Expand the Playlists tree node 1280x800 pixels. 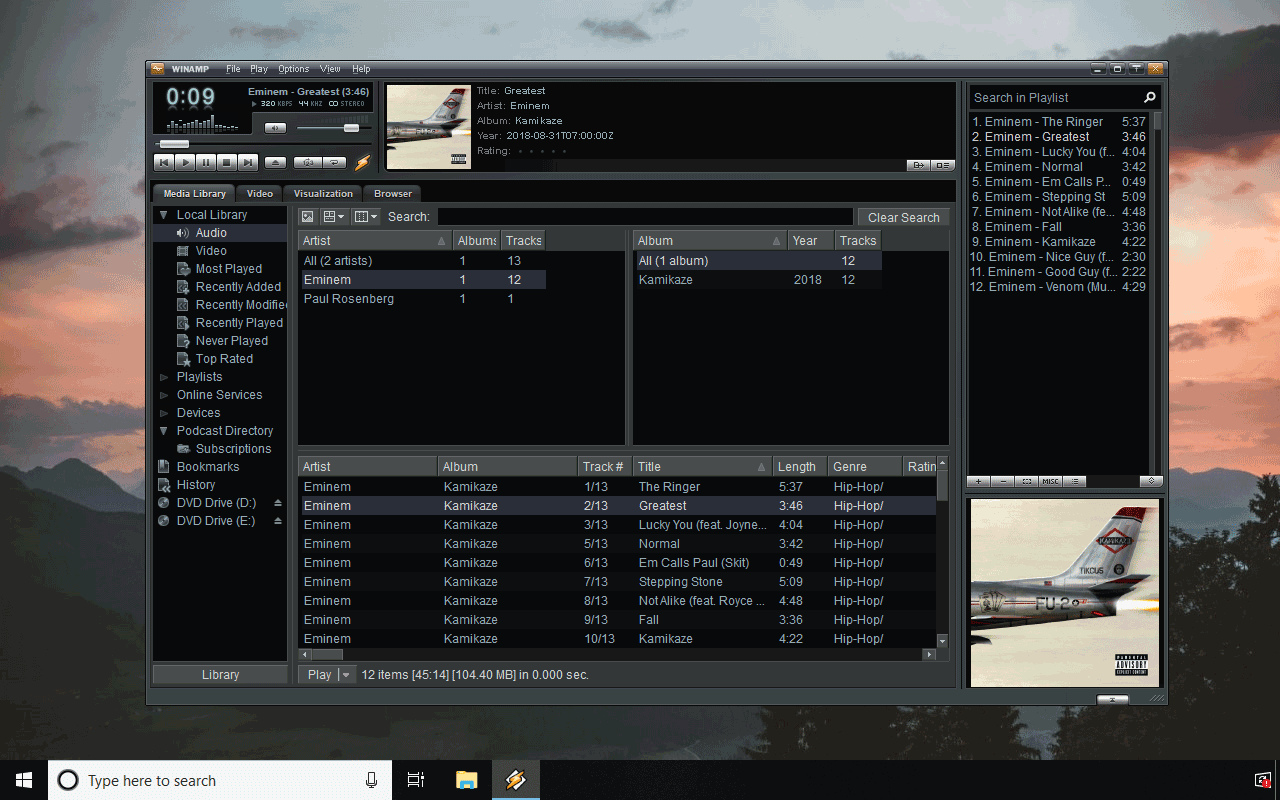pyautogui.click(x=165, y=377)
